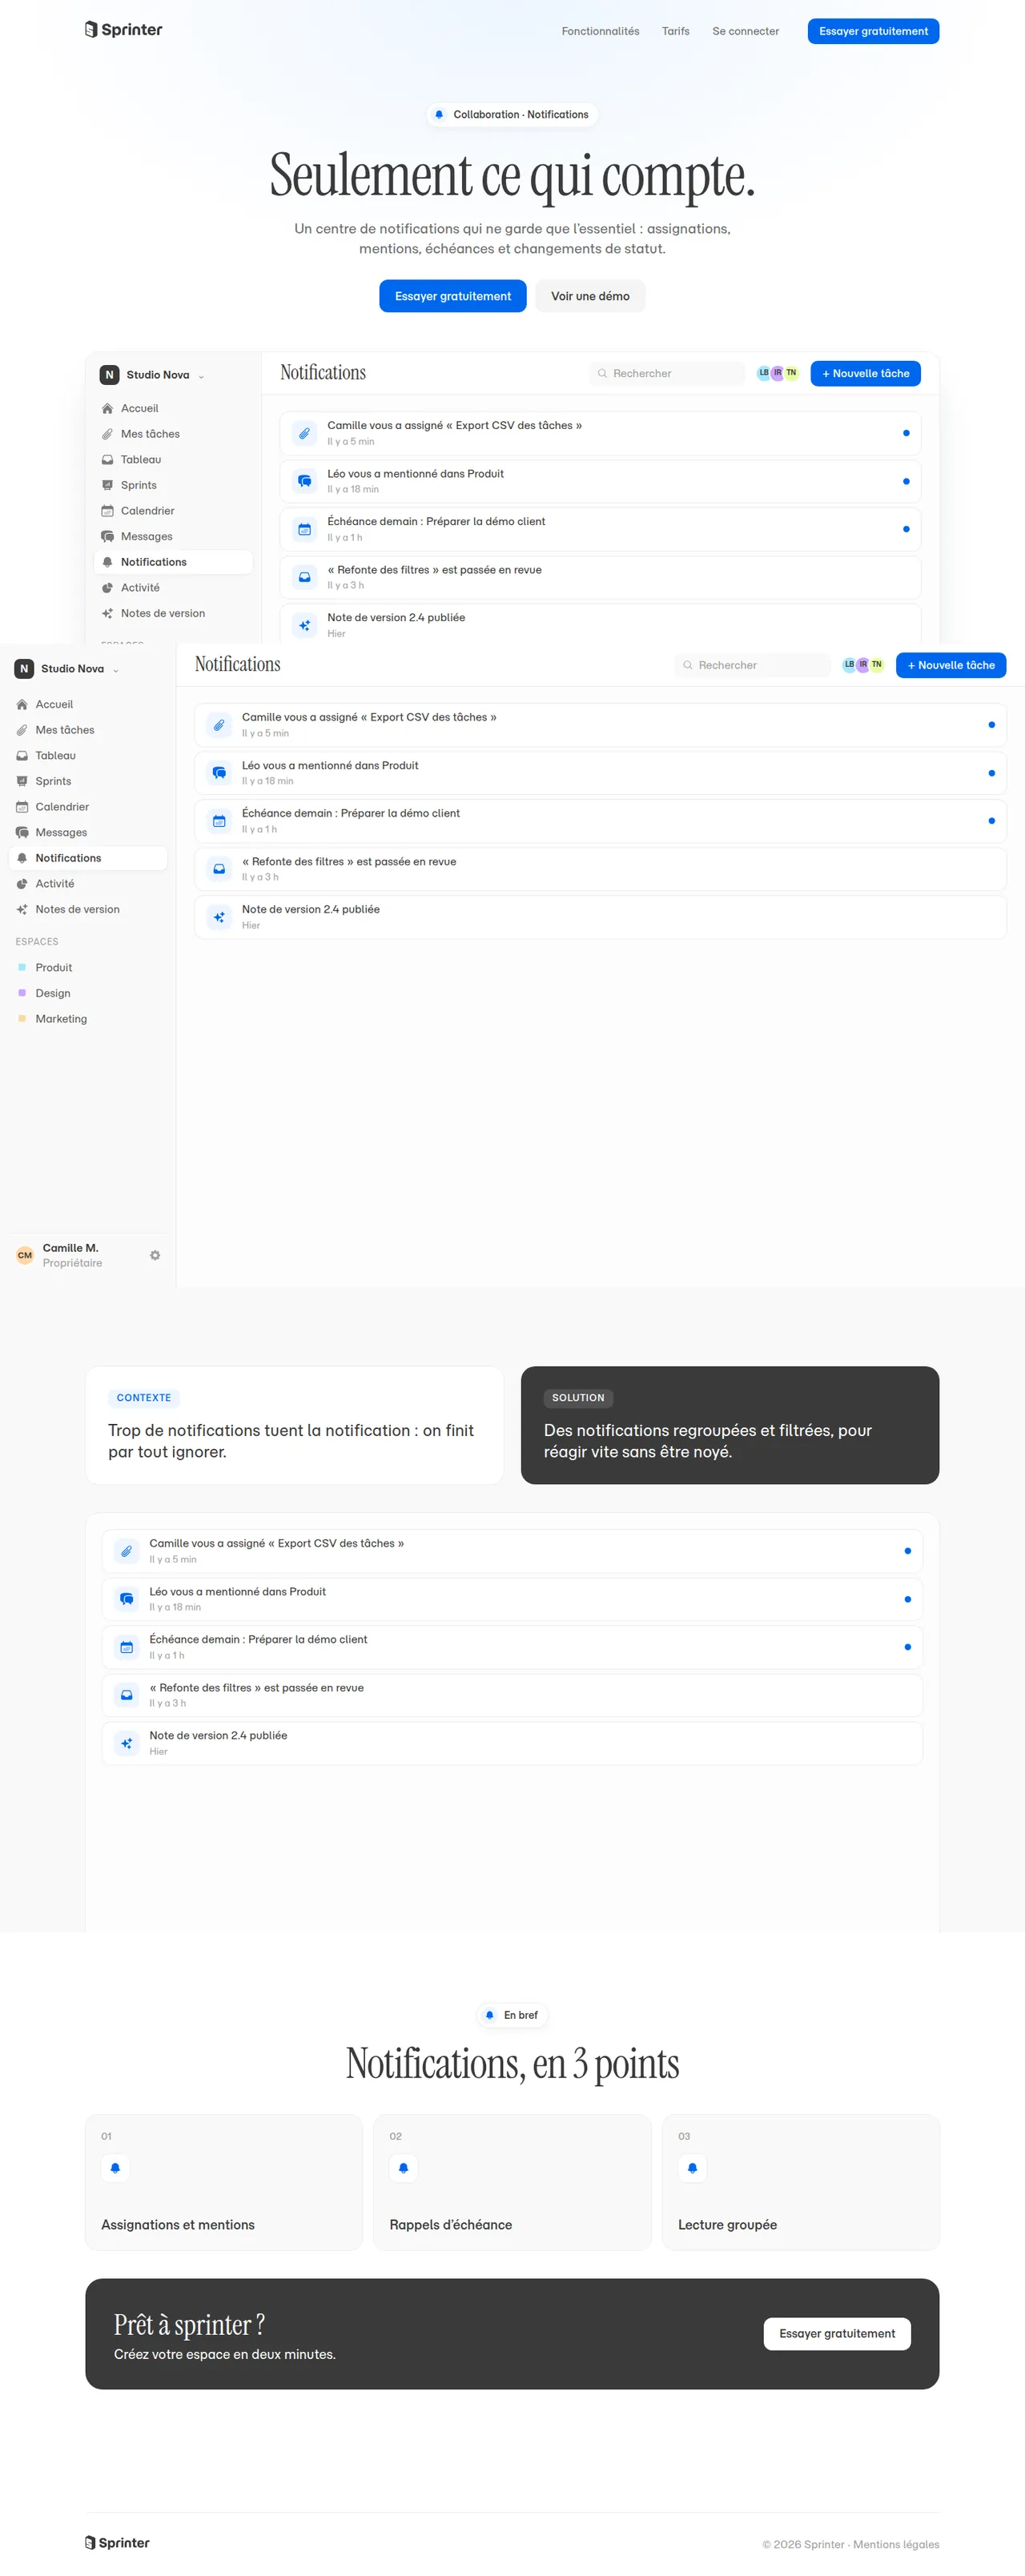Click Essayer gratuitement in the dark Prêt à sprinter banner
1025x2576 pixels.
pos(837,2333)
